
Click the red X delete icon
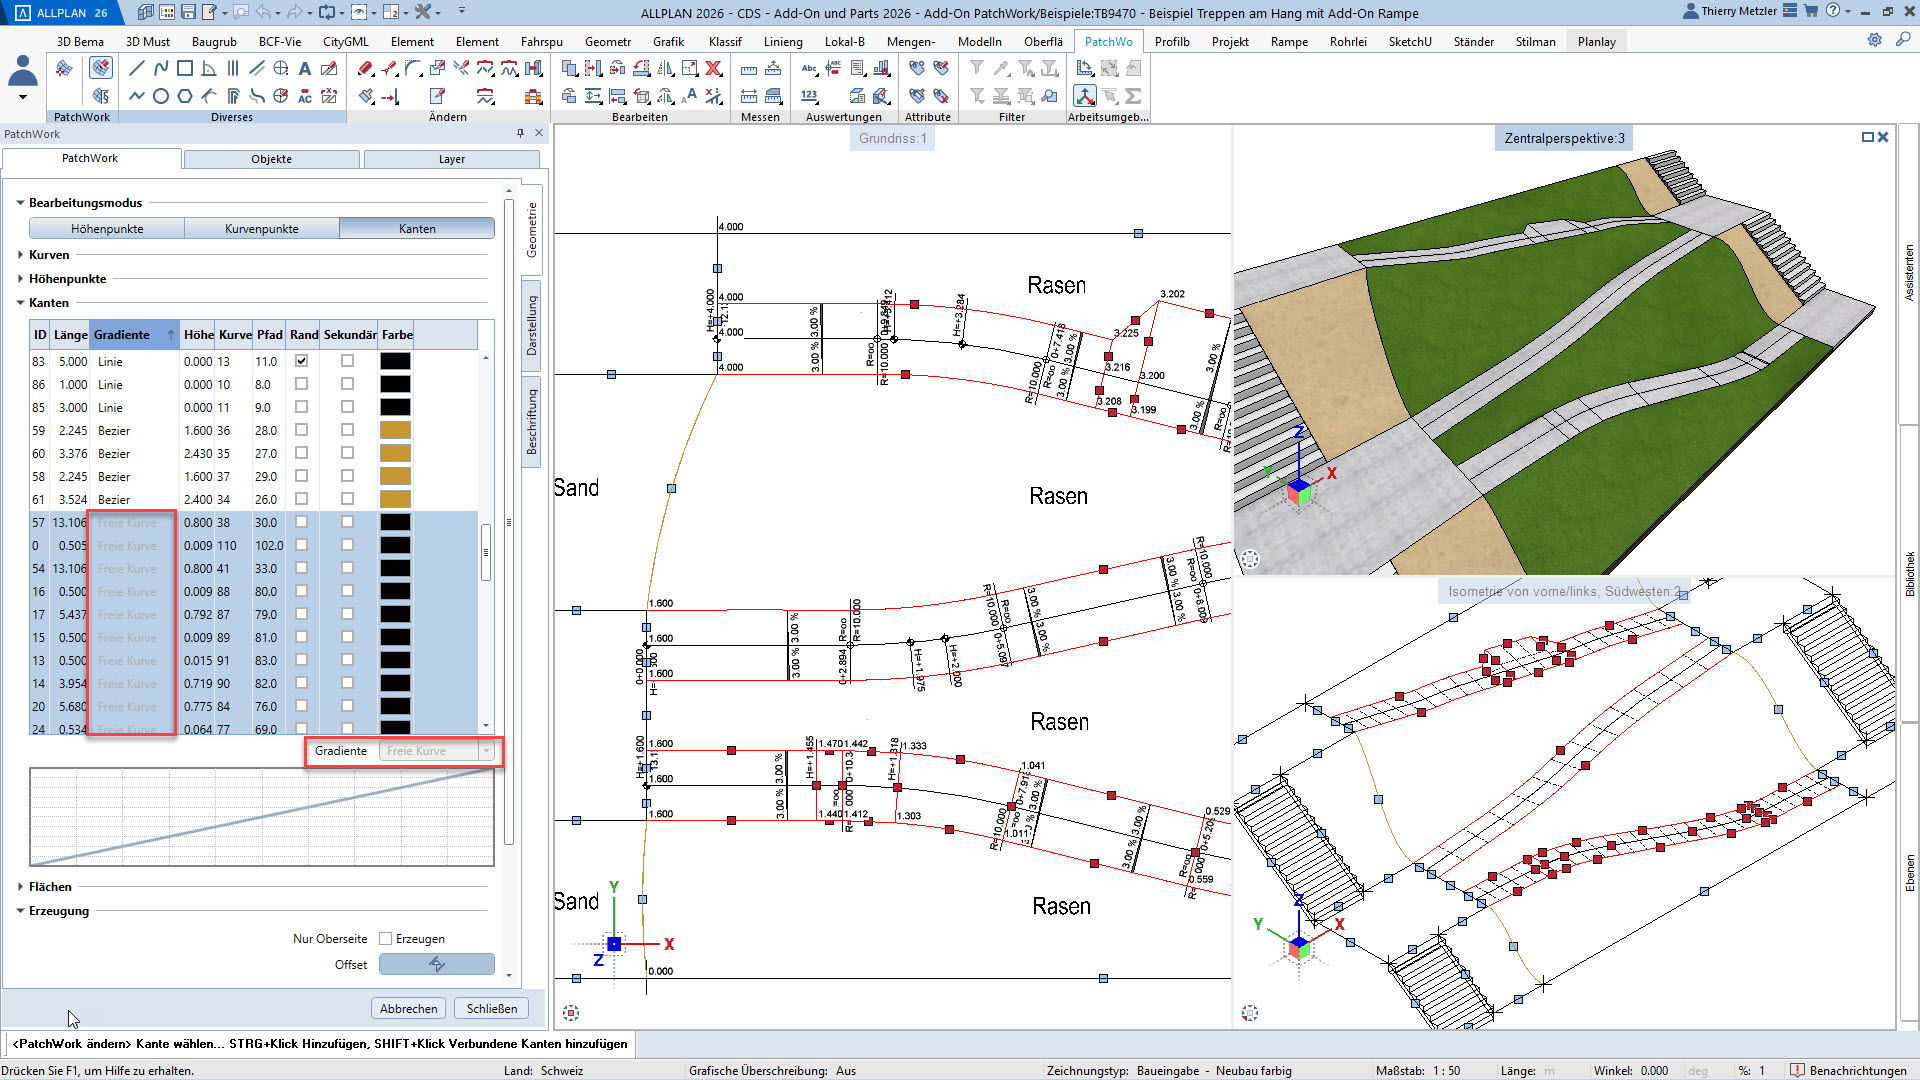pos(714,69)
